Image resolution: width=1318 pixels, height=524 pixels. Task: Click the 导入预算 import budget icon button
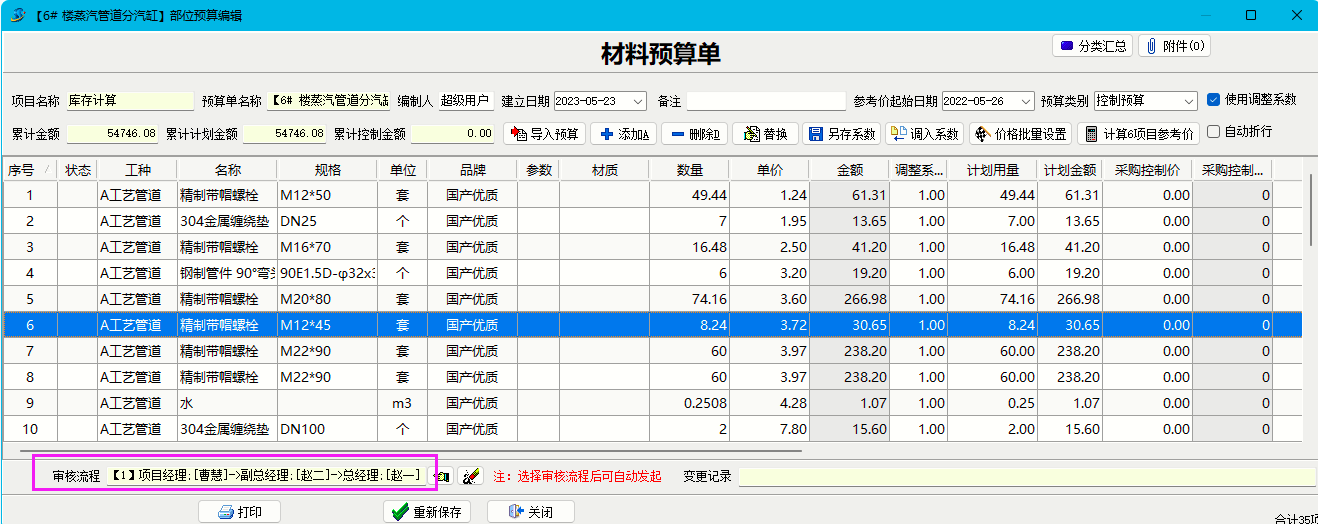coord(544,134)
